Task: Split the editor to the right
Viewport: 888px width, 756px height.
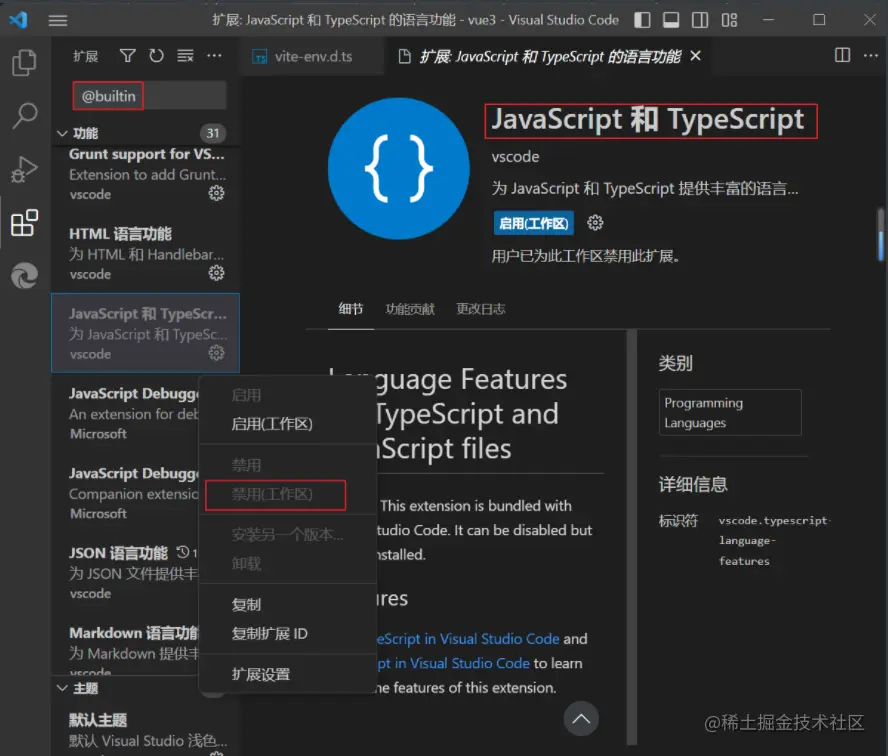Action: pos(842,55)
